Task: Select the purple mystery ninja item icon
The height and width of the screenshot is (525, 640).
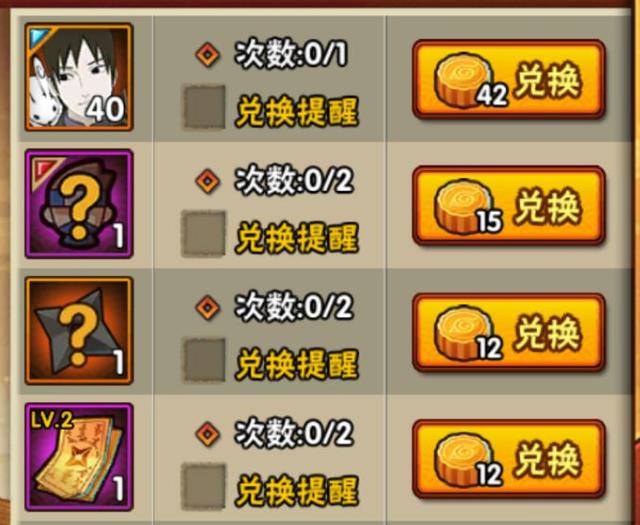Action: pyautogui.click(x=79, y=204)
